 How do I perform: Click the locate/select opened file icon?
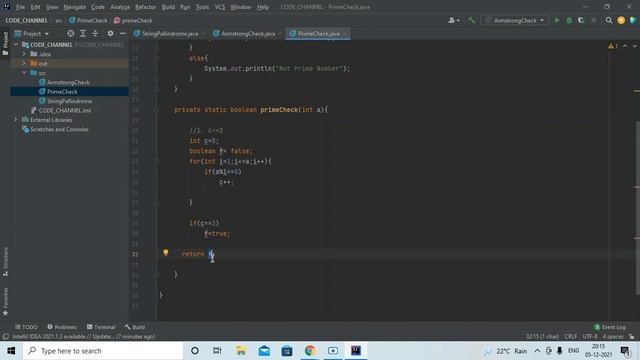[x=71, y=33]
